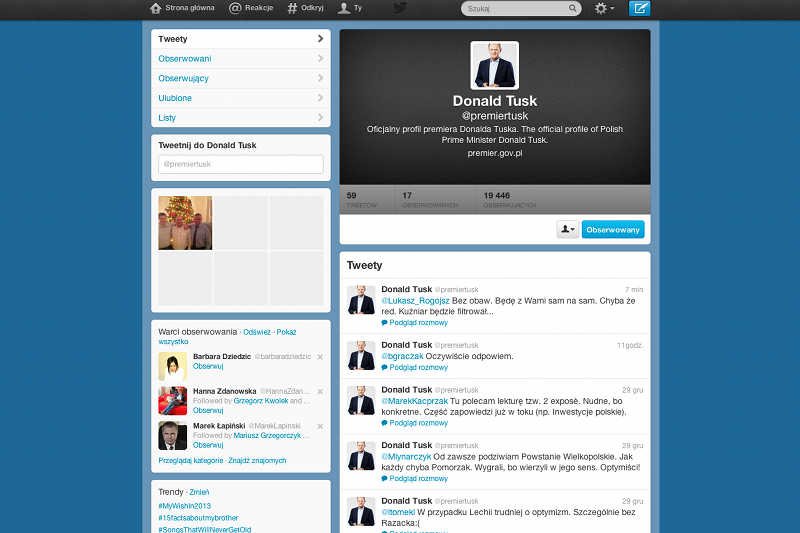
Task: Open #15factsaboutmybrother trend
Action: click(198, 518)
